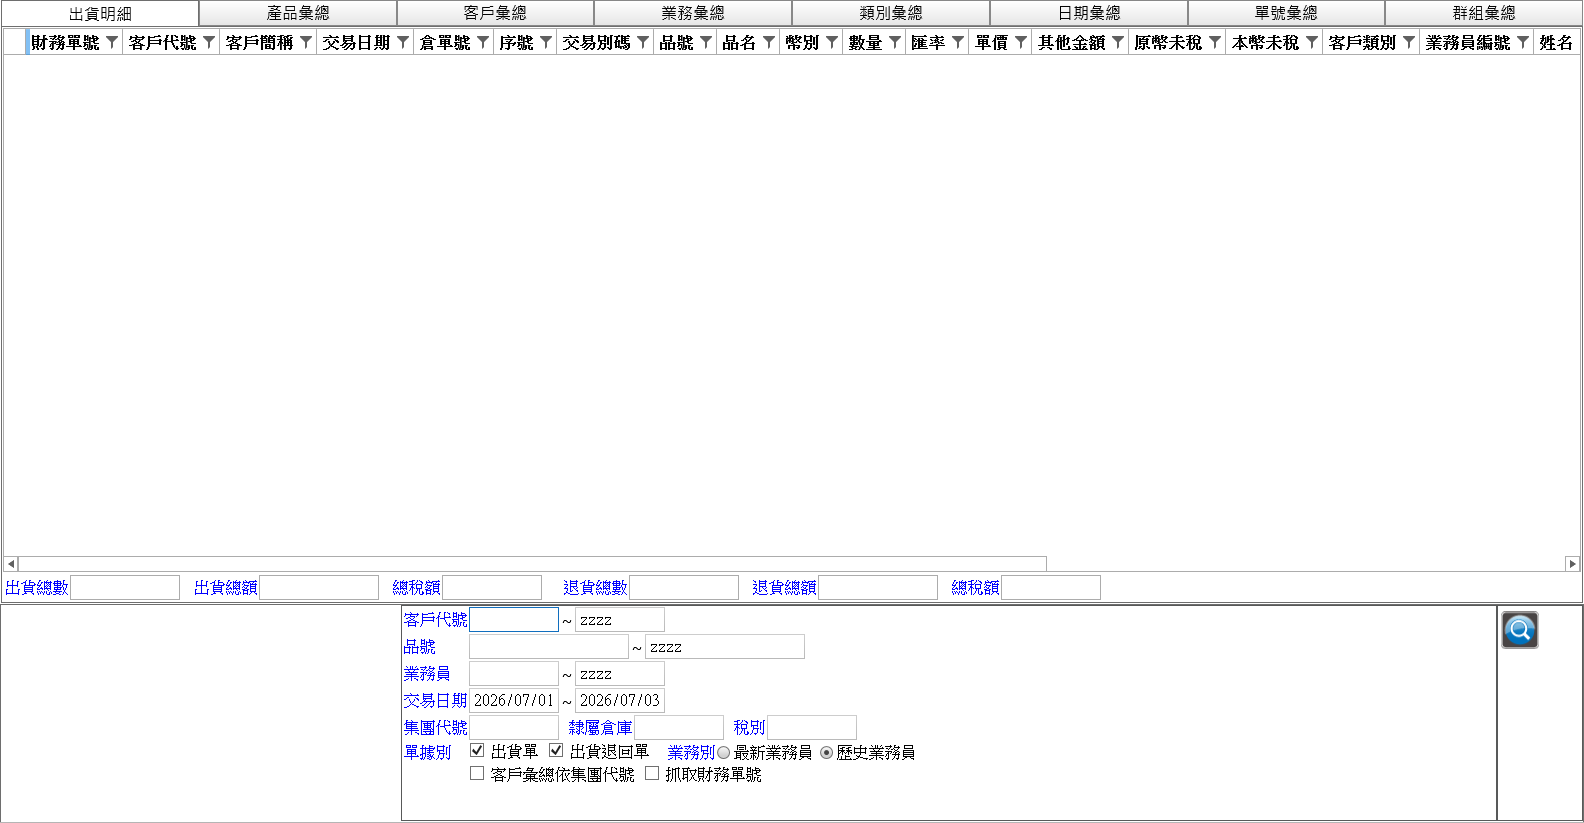1584x823 pixels.
Task: Select the 歷史業務員 radio option
Action: 826,753
